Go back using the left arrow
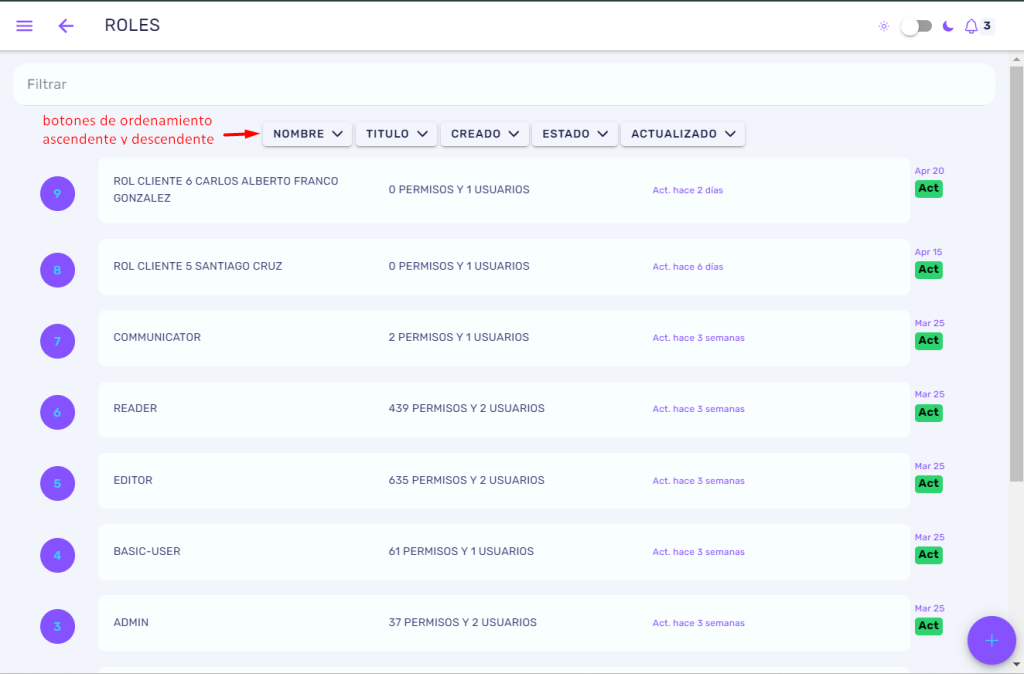This screenshot has height=674, width=1024. 66,25
